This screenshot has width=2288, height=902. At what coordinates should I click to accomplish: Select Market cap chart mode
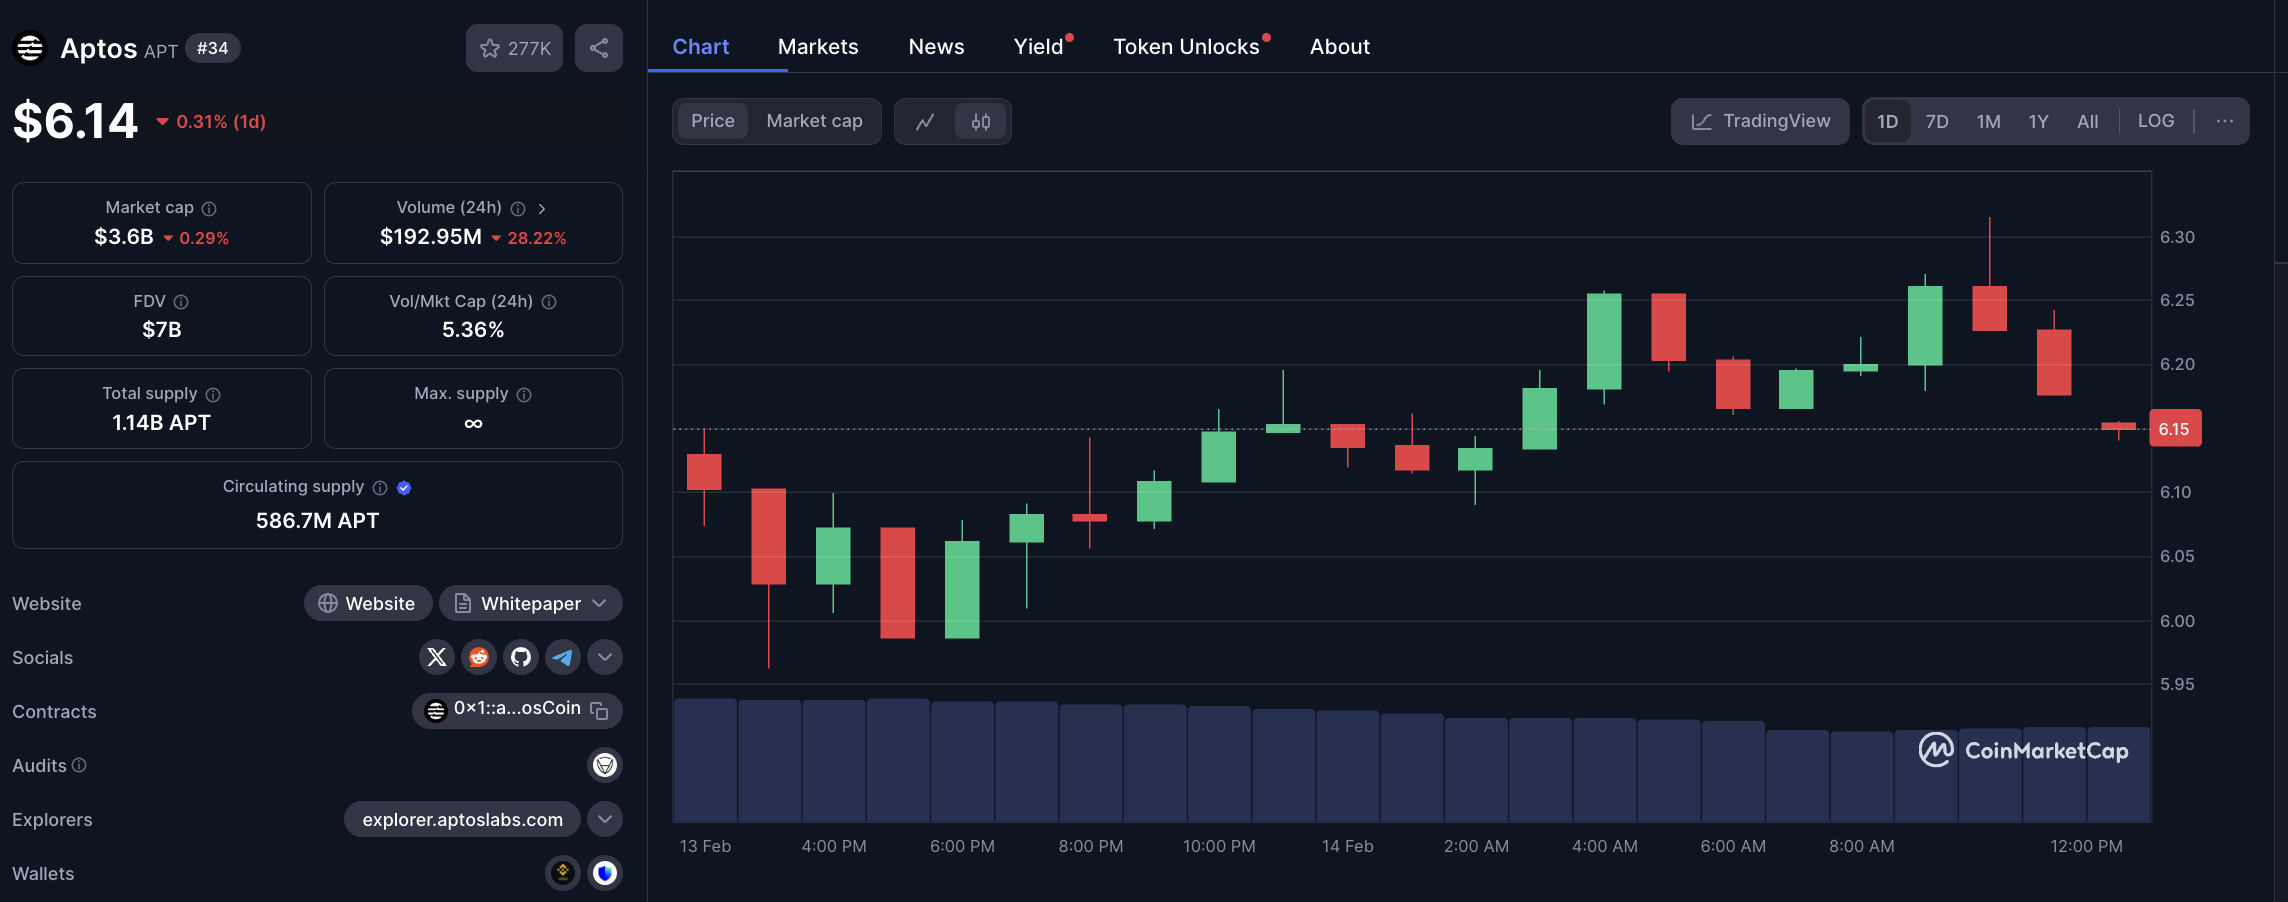[814, 121]
